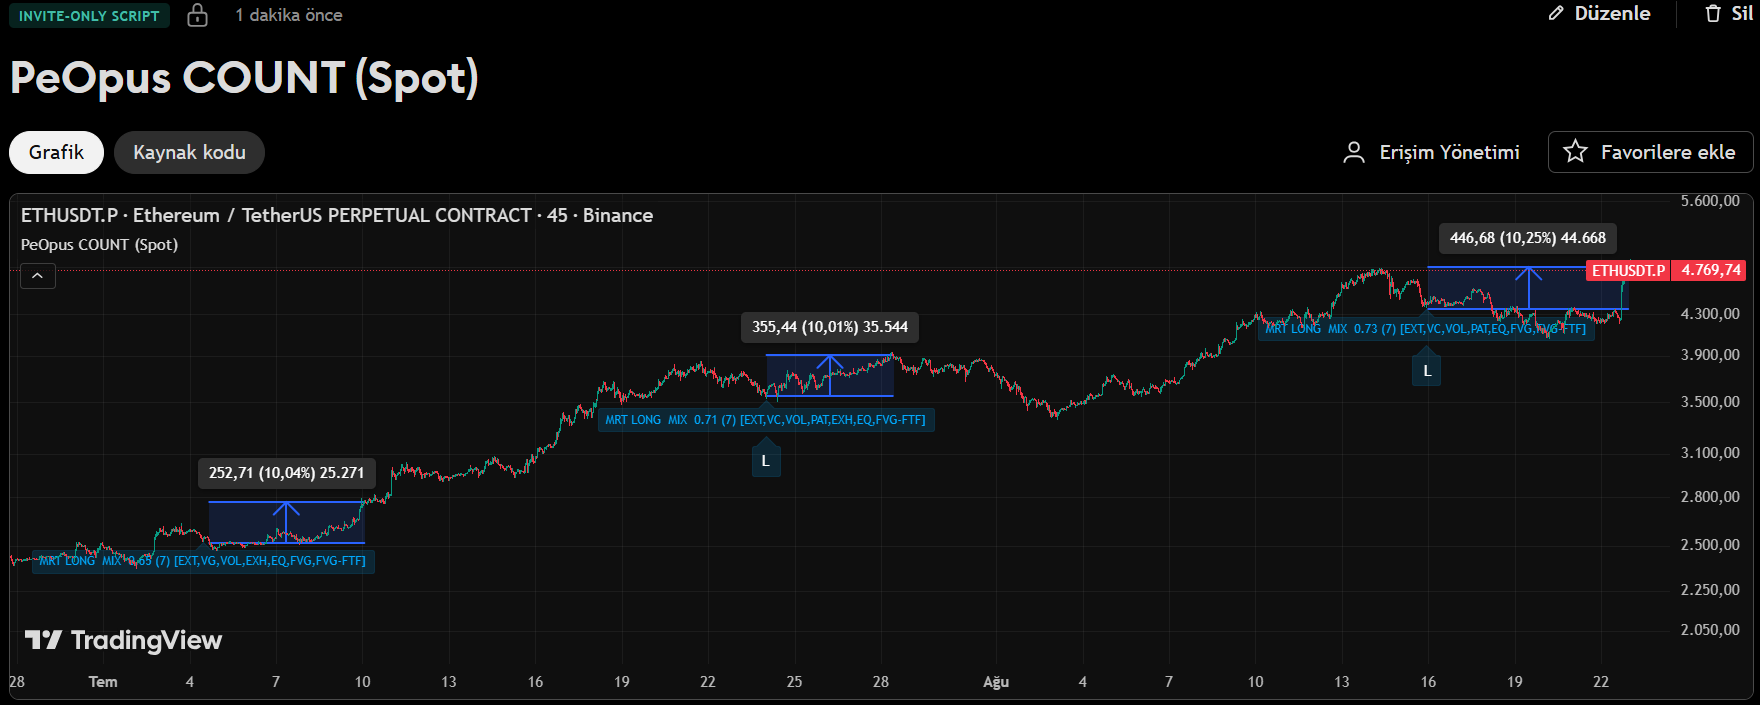This screenshot has height=705, width=1760.
Task: Select the 446,68 (10,25%) measurement label
Action: [x=1527, y=238]
